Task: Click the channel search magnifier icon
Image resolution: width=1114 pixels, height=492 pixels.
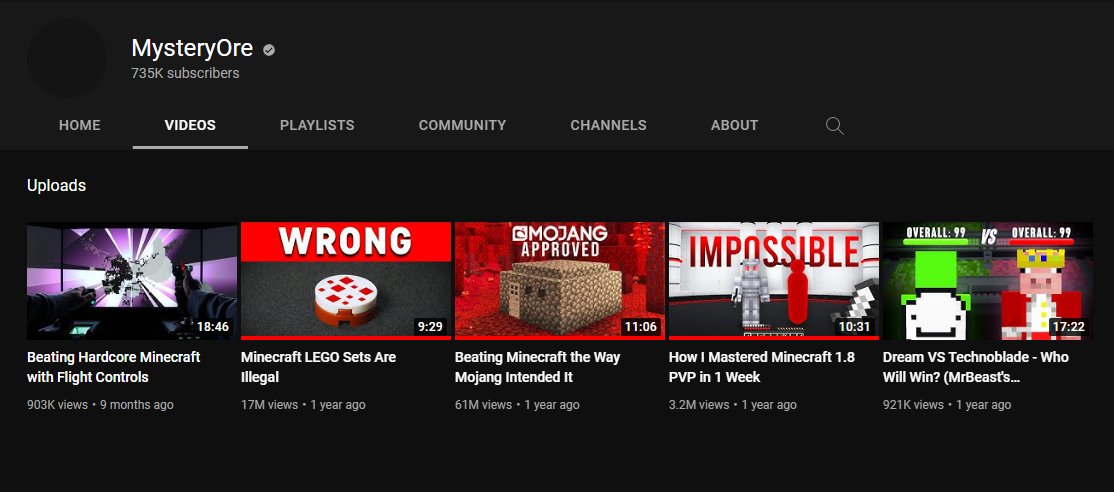Action: coord(835,126)
